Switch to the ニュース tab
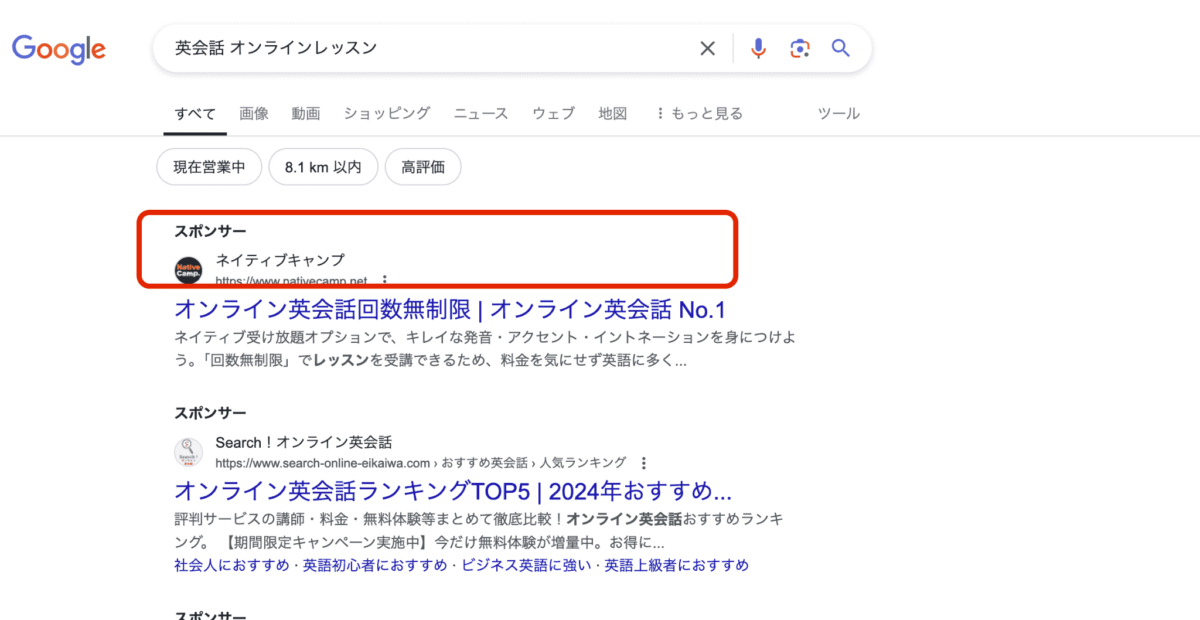This screenshot has height=620, width=1200. [480, 114]
